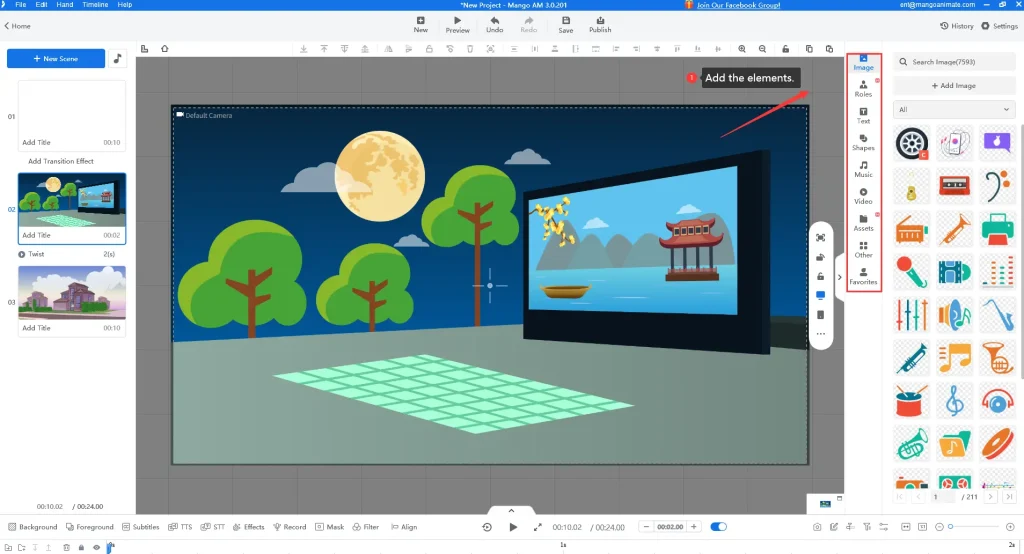The image size is (1024, 554).
Task: Select the Shapes element category
Action: pyautogui.click(x=863, y=142)
